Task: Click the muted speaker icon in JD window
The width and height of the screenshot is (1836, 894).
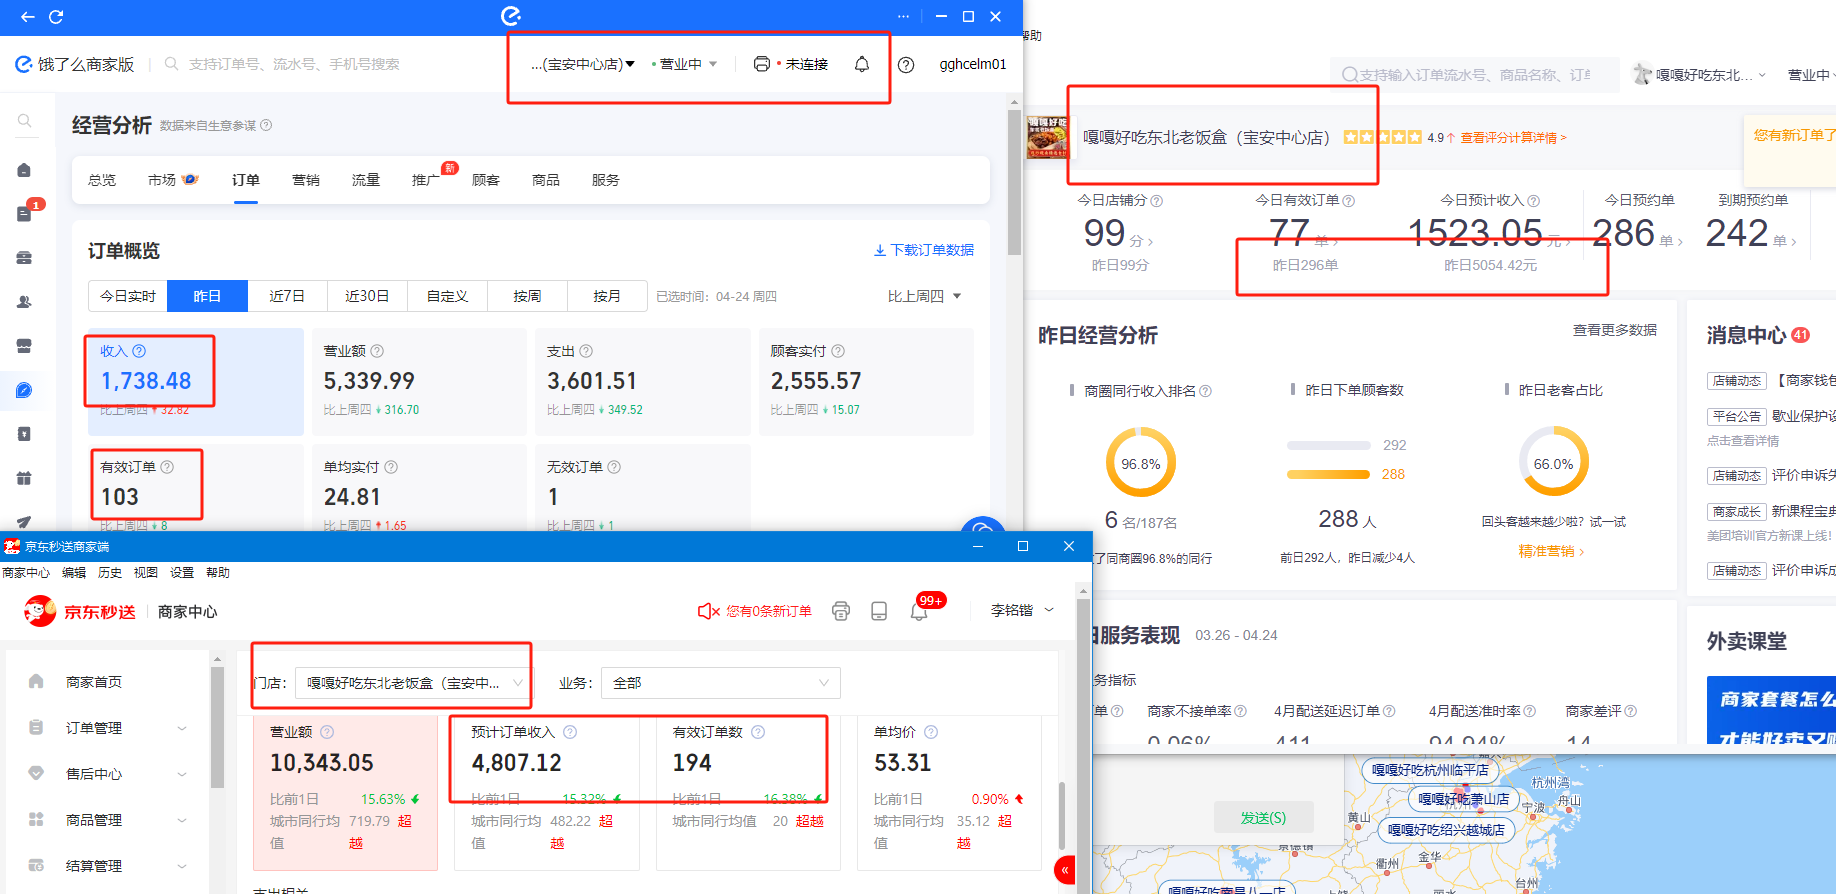Action: [708, 611]
